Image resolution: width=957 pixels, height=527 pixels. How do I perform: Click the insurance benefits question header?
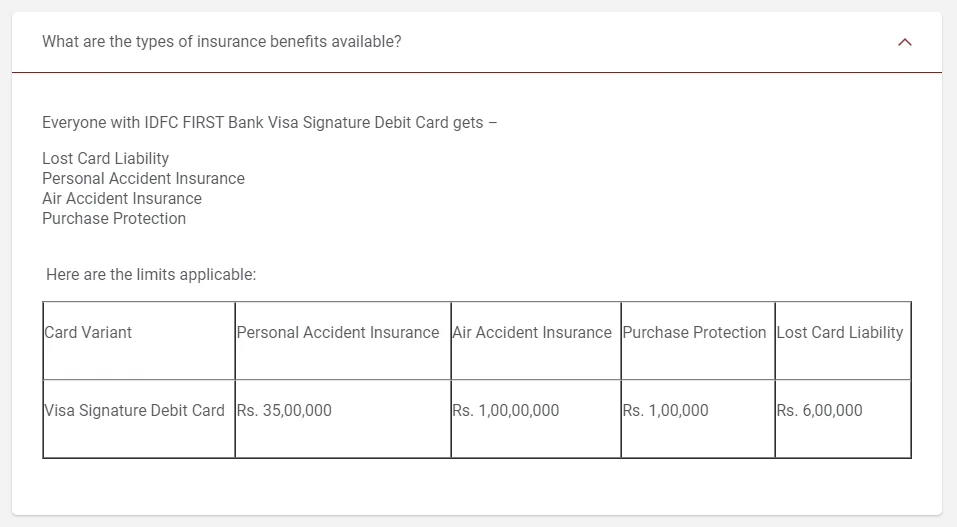click(x=477, y=42)
